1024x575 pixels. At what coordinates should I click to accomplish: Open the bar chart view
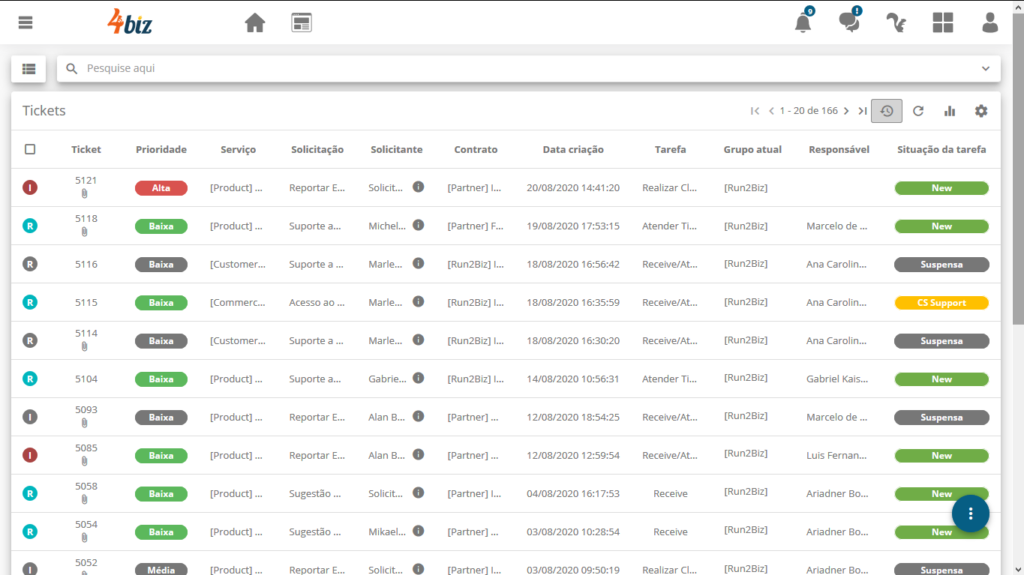(950, 111)
